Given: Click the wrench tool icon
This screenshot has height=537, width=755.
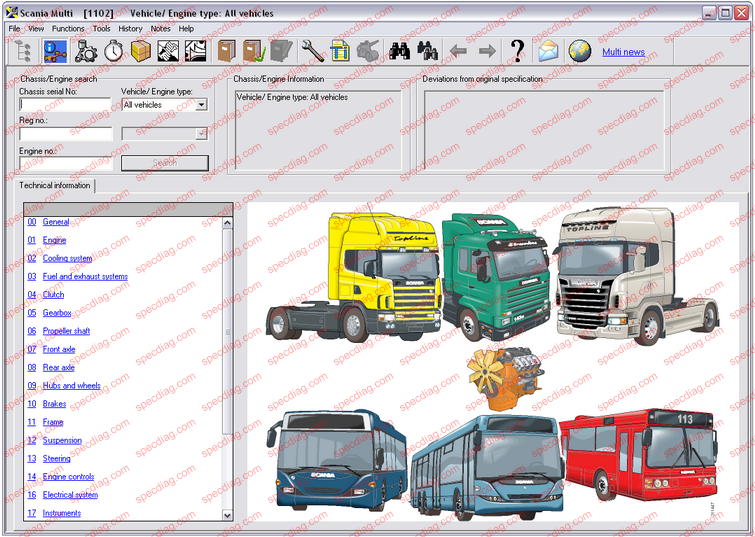Looking at the screenshot, I should click(x=312, y=50).
